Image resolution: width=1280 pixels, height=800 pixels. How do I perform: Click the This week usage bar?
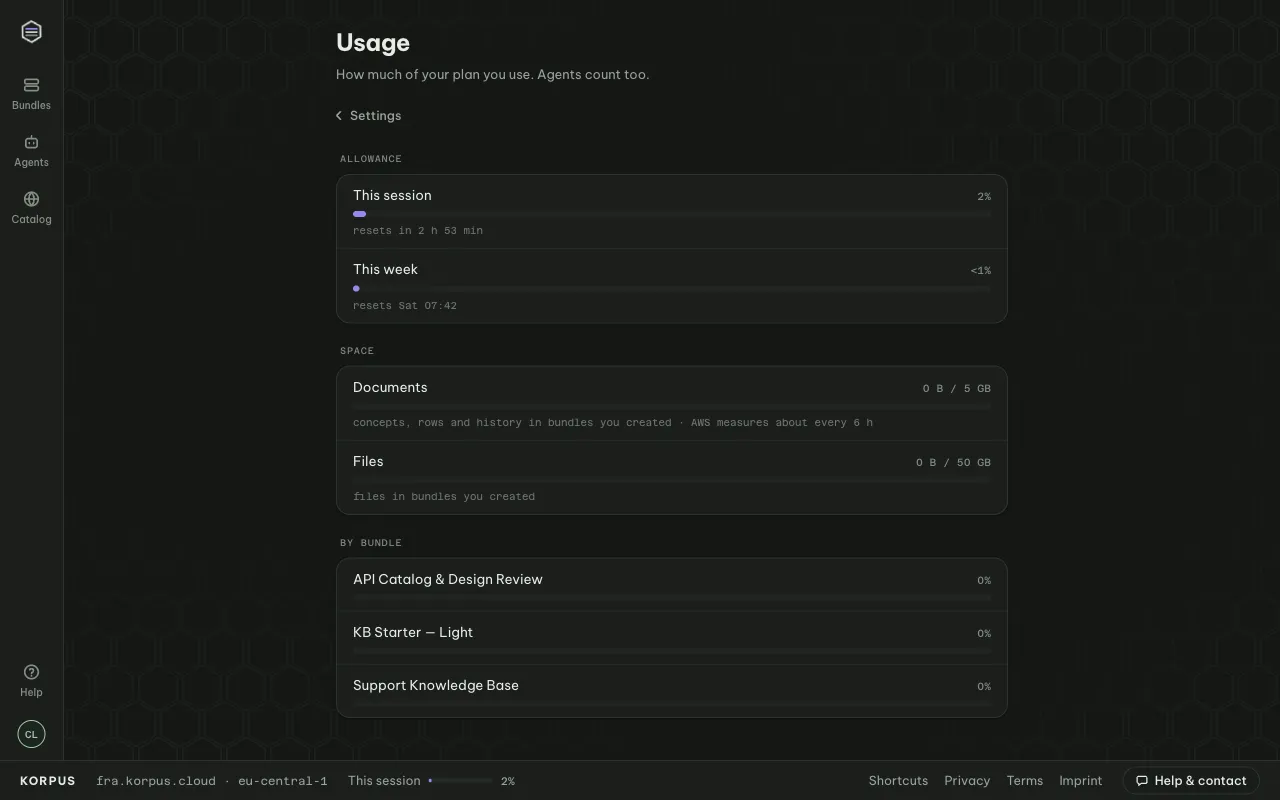672,288
